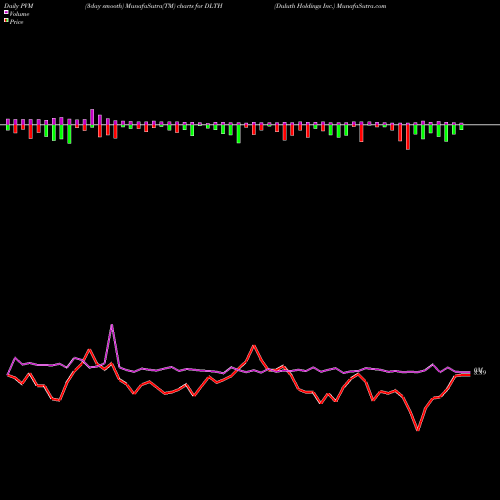Screen dimensions: 500x500
Task: Click the Daily PVM title text
Action: tap(19, 6)
